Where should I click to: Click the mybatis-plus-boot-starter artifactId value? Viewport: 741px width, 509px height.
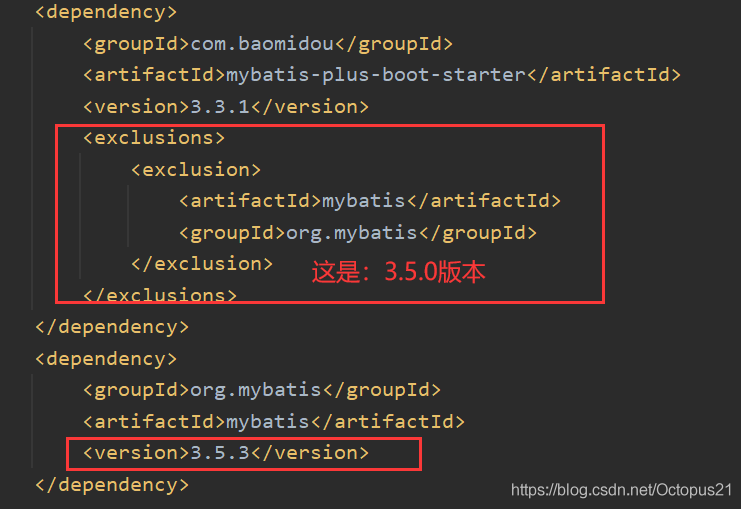[376, 75]
